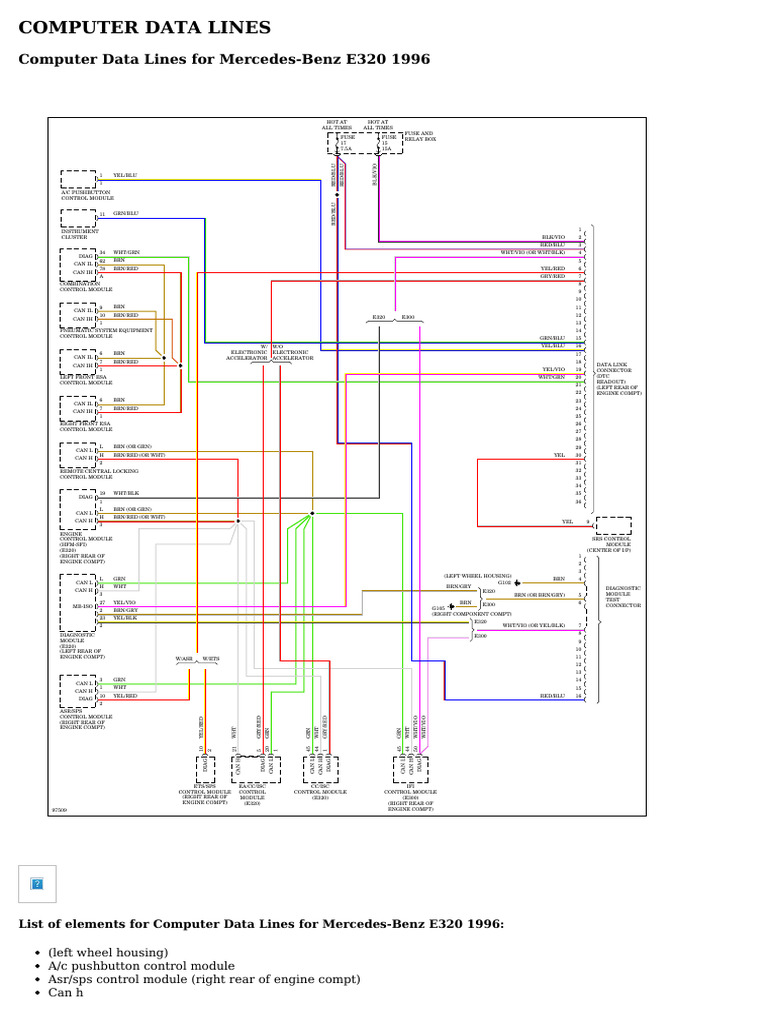Click the "GRY/RED" label at data link pin 7
768x1024 pixels.
(552, 276)
